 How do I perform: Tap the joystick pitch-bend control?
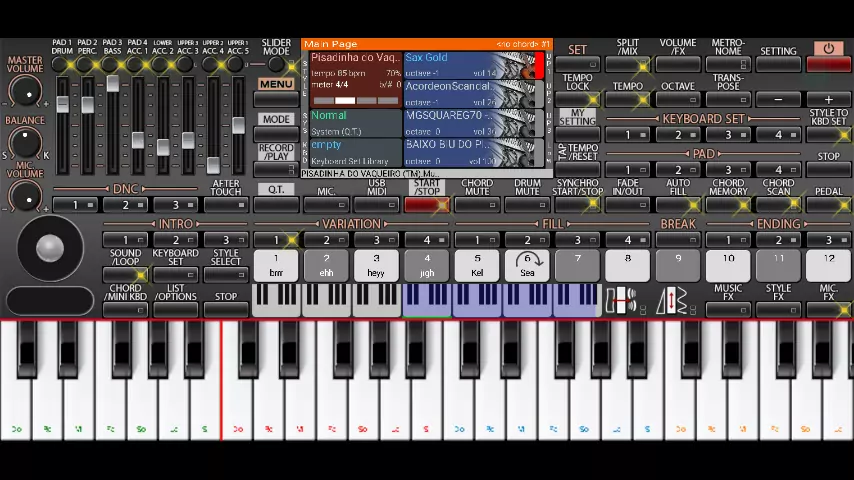(49, 249)
